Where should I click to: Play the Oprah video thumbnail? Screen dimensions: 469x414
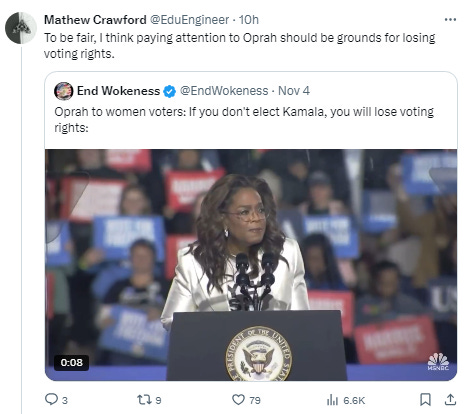tap(251, 265)
